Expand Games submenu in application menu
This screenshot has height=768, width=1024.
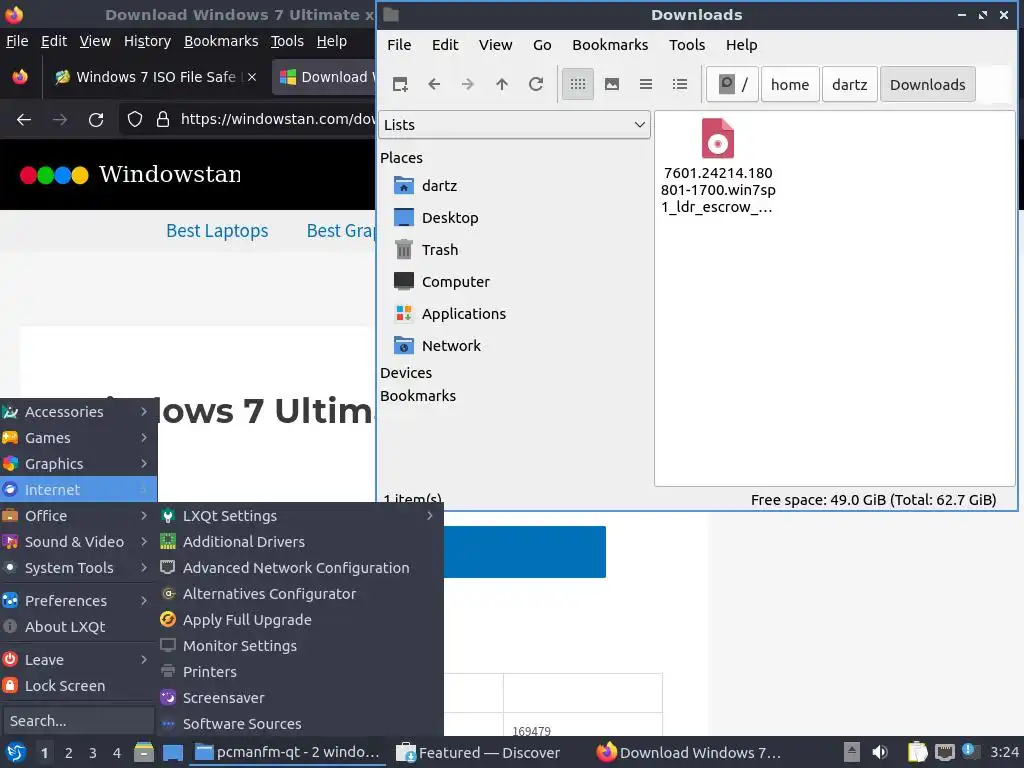coord(78,438)
